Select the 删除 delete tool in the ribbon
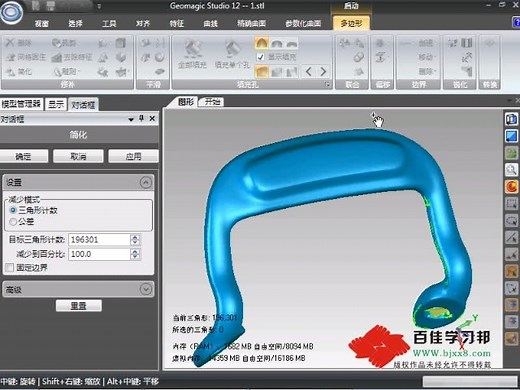This screenshot has height=390, width=520. 19,43
